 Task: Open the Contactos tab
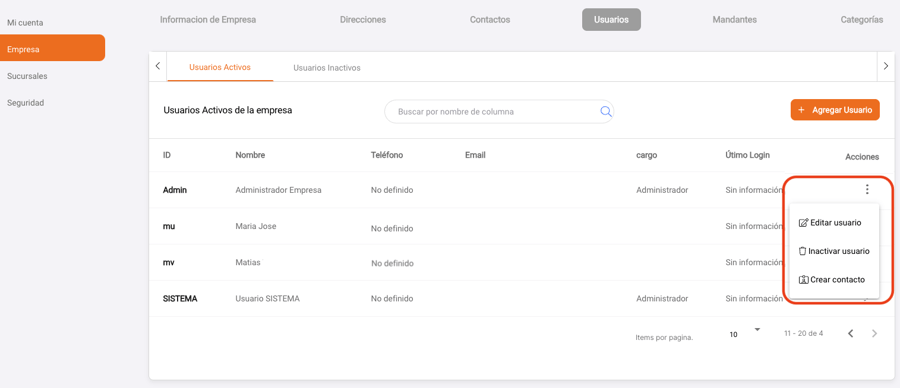point(490,20)
